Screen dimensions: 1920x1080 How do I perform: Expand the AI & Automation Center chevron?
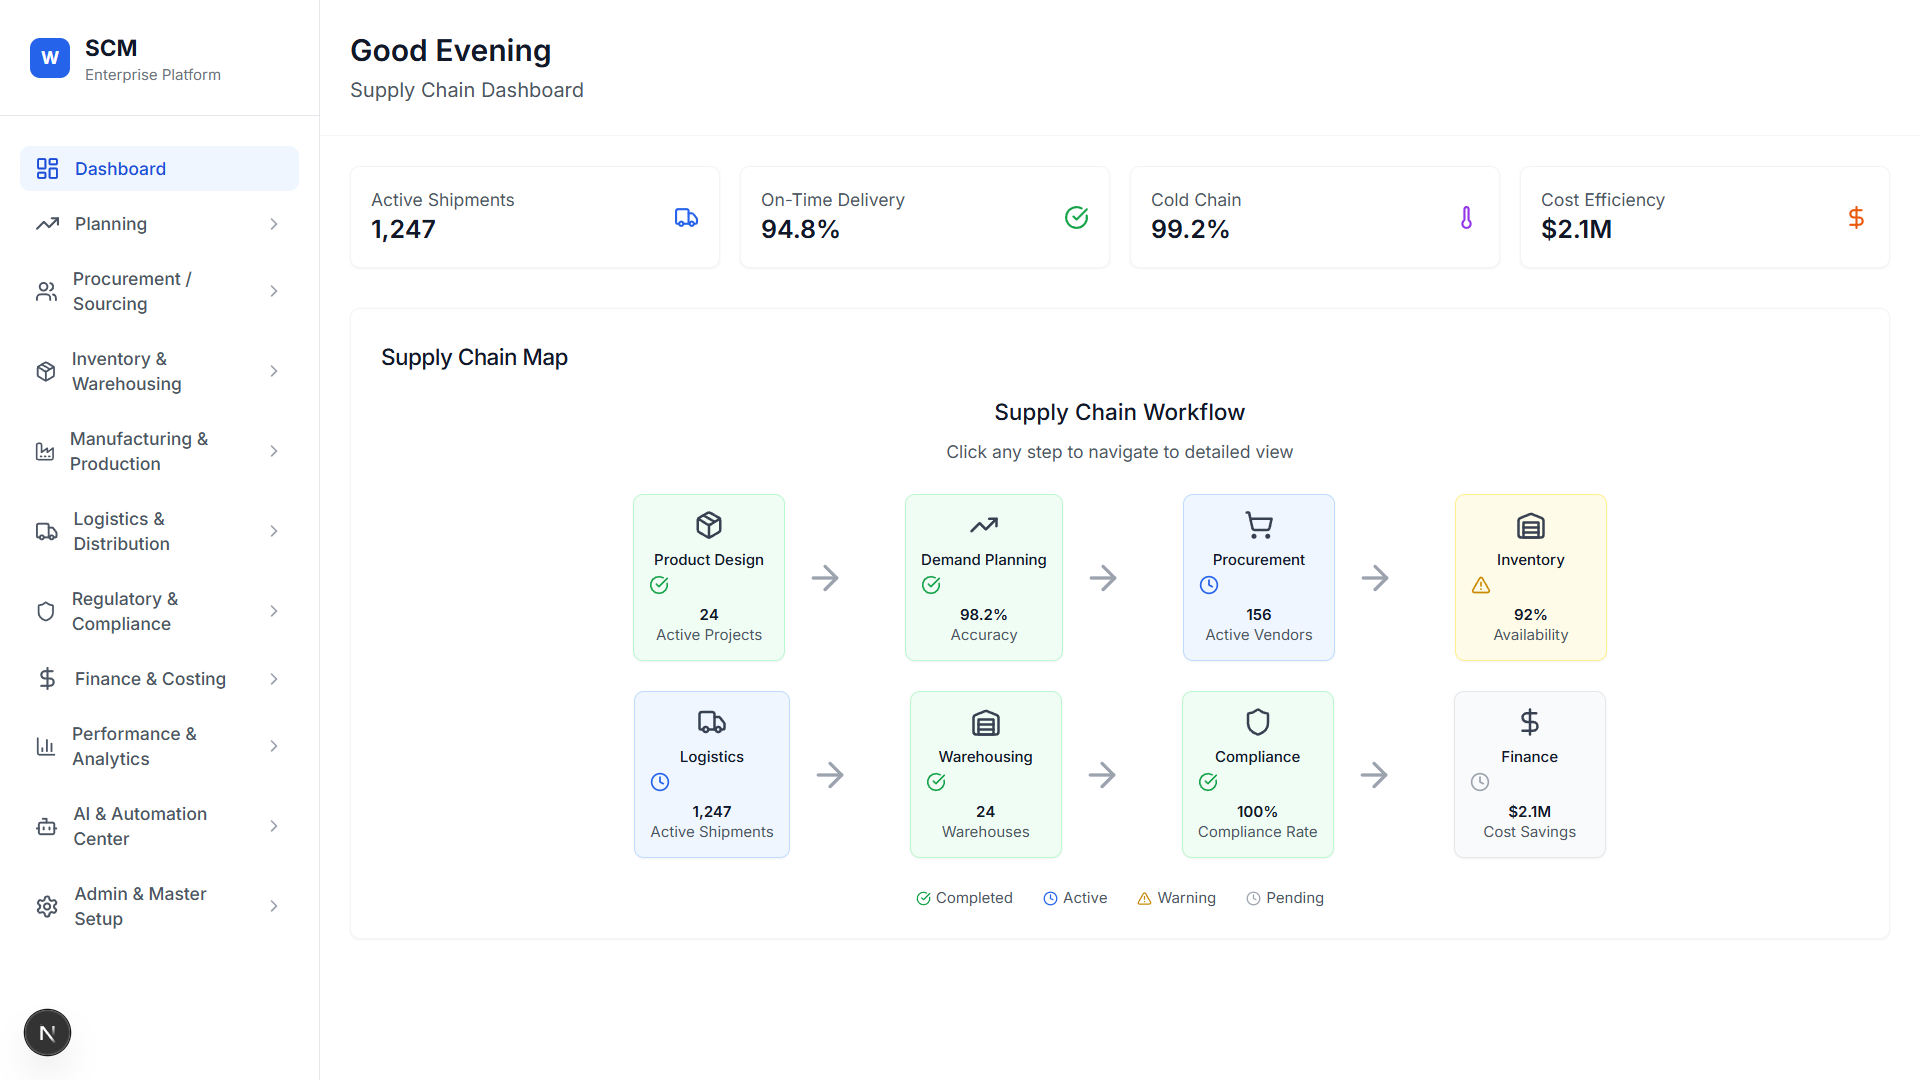[273, 826]
